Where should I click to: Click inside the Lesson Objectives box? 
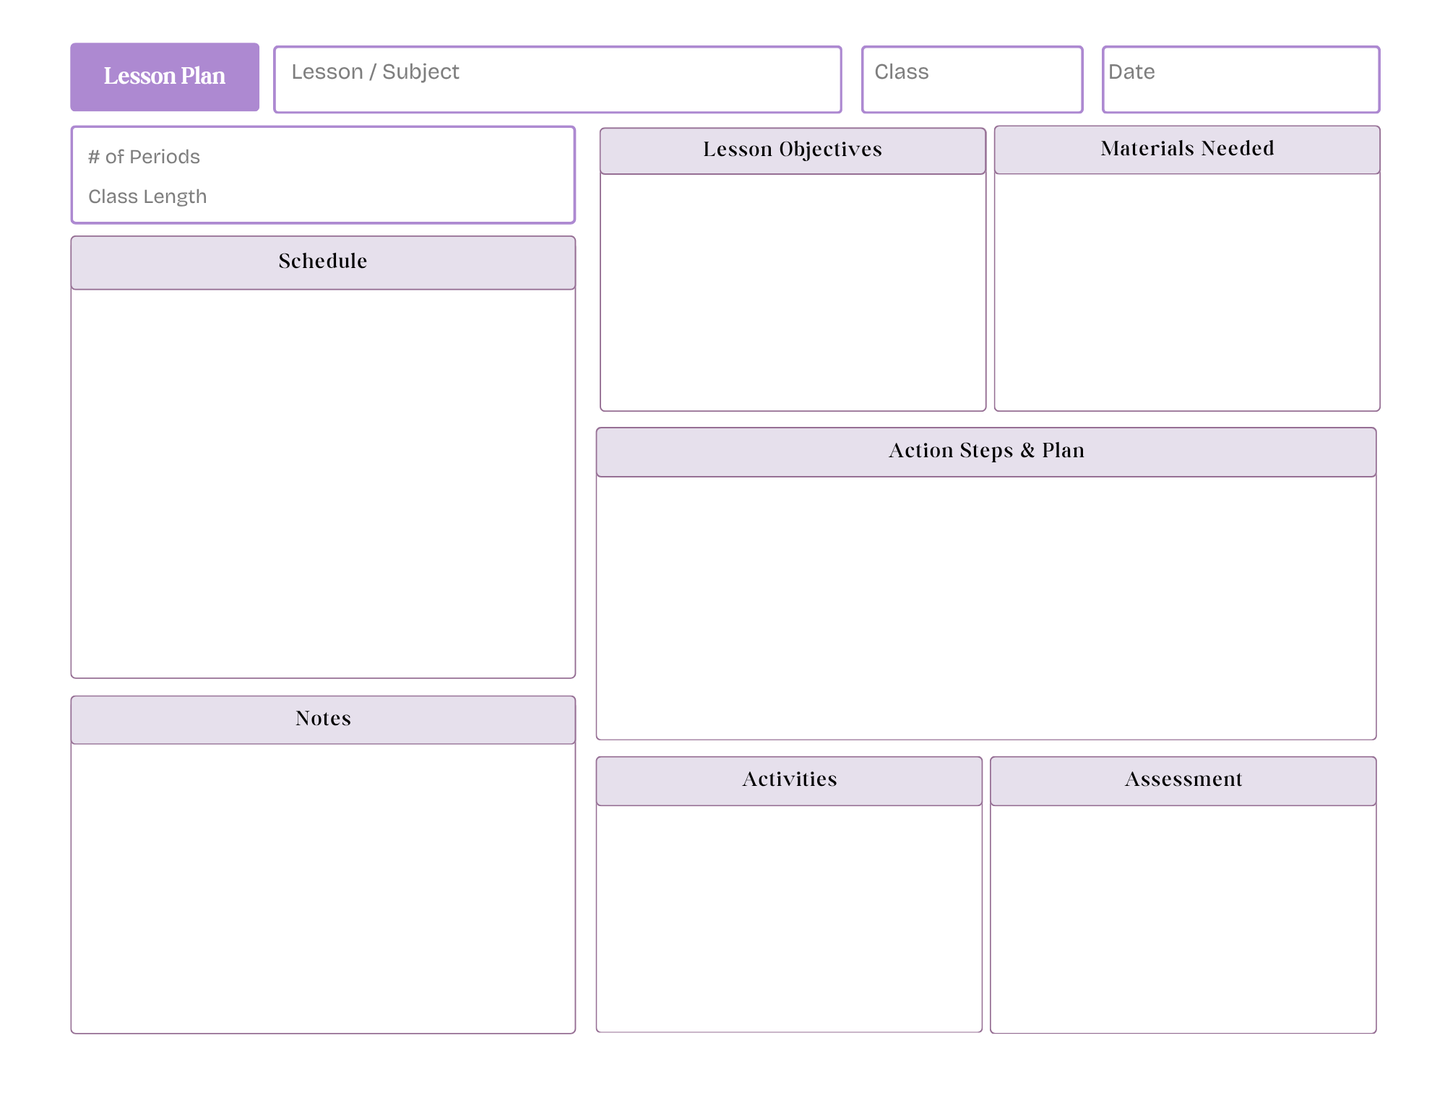click(793, 292)
